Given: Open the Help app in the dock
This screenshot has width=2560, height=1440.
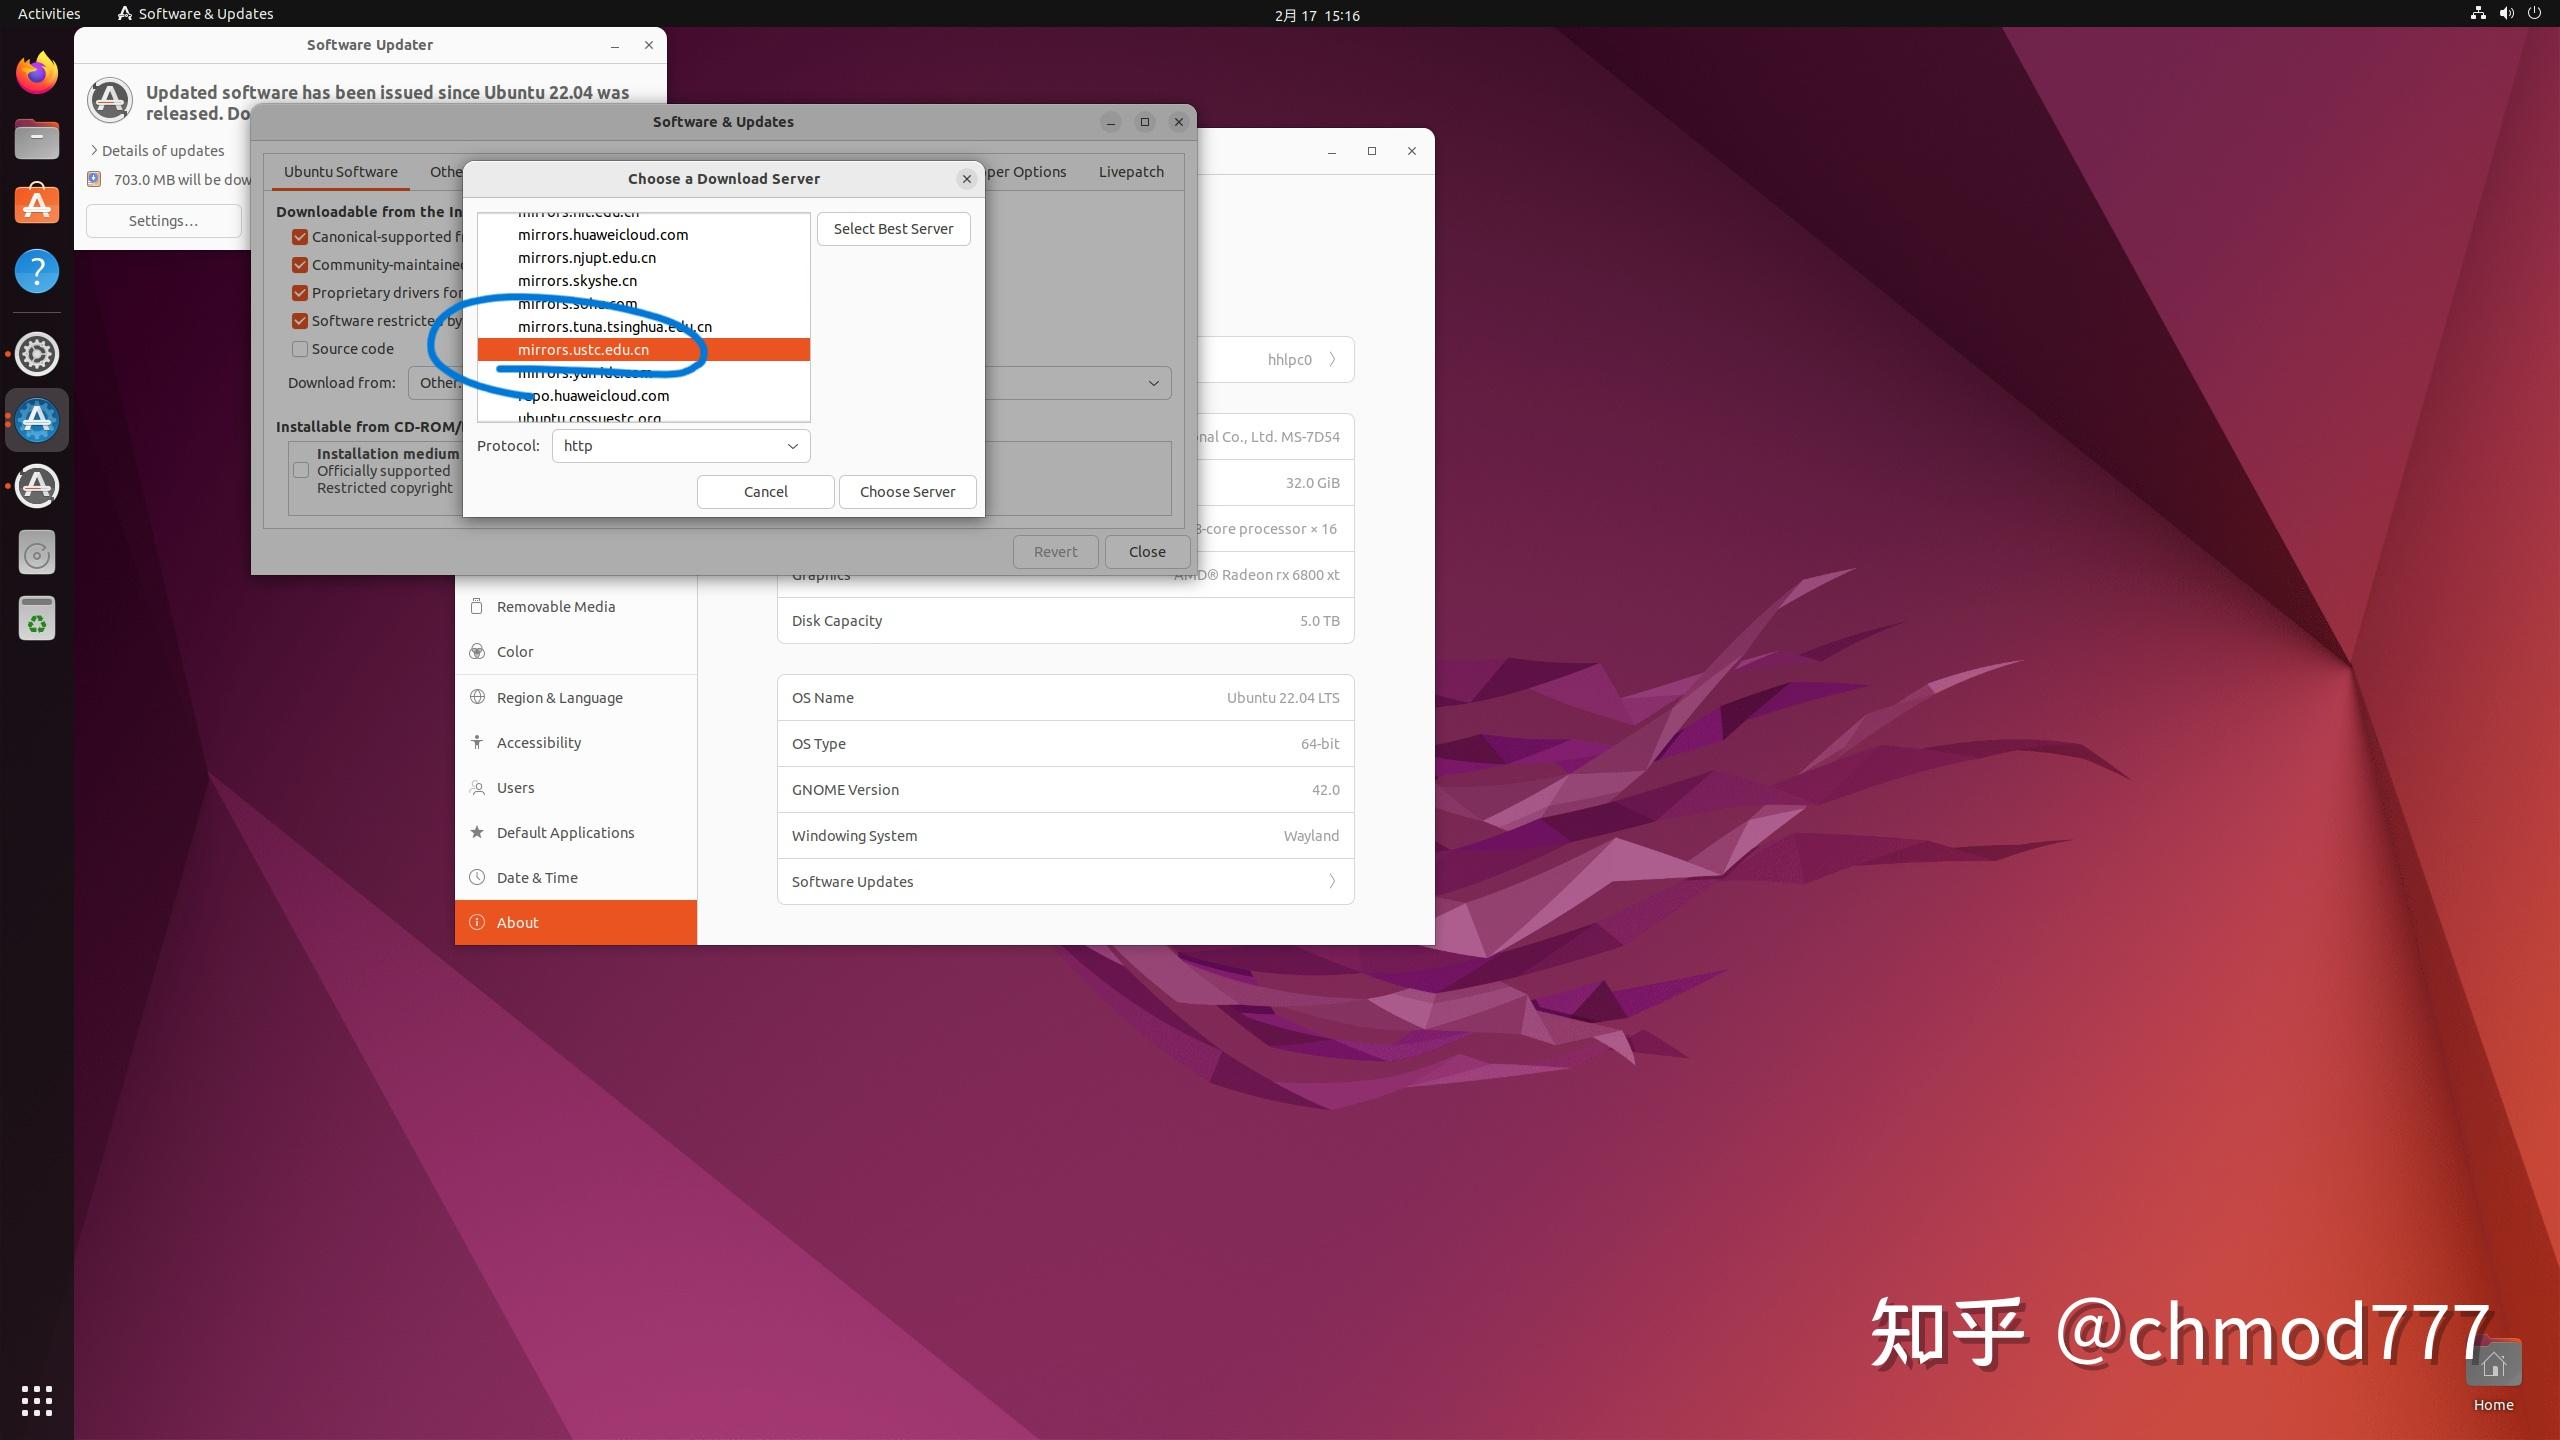Looking at the screenshot, I should coord(36,271).
